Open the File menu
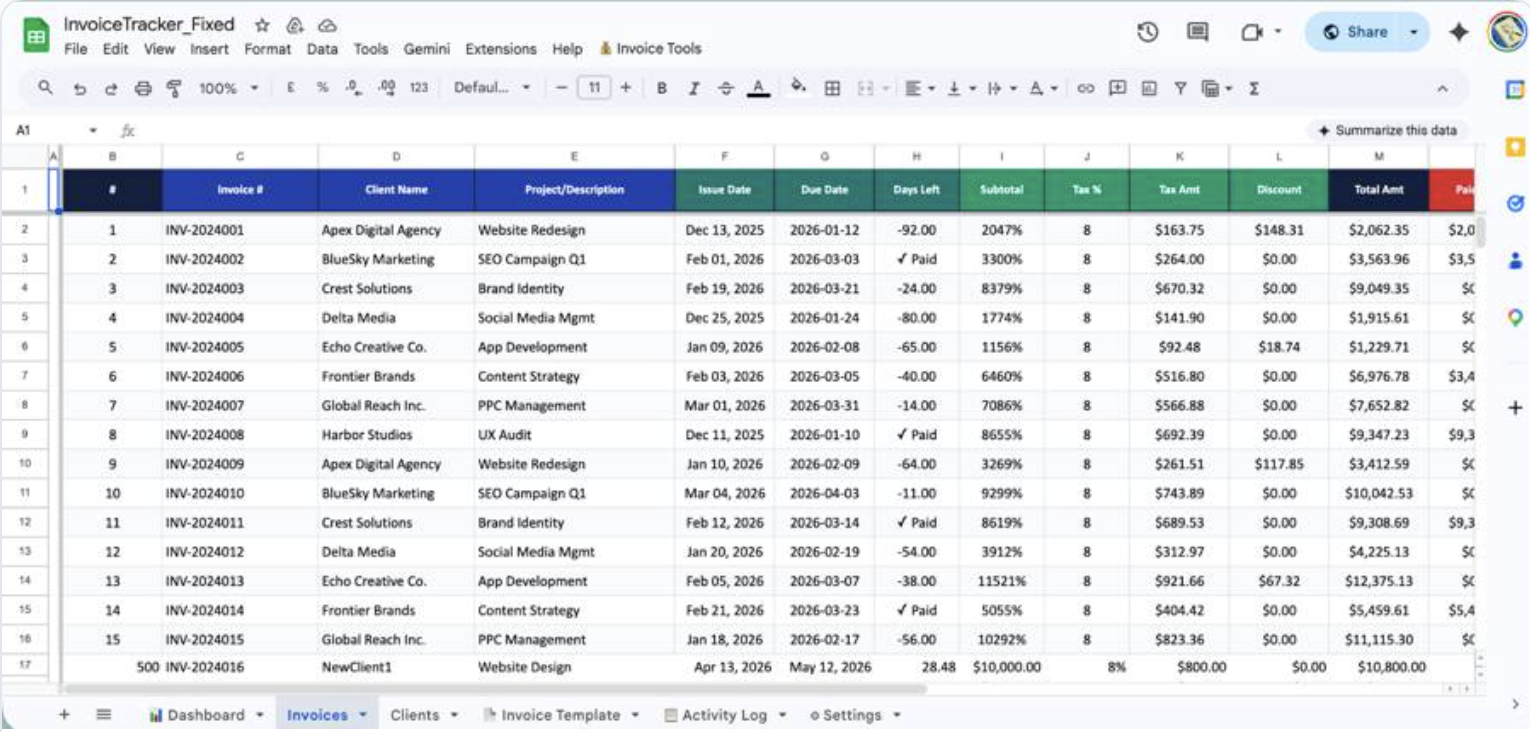Image resolution: width=1530 pixels, height=732 pixels. [76, 48]
